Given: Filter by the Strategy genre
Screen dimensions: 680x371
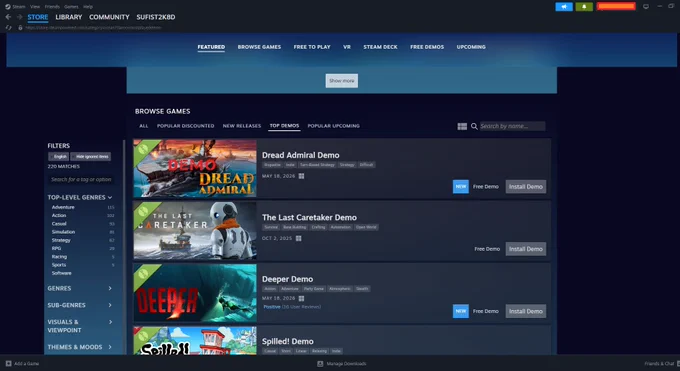Looking at the screenshot, I should click(x=61, y=240).
